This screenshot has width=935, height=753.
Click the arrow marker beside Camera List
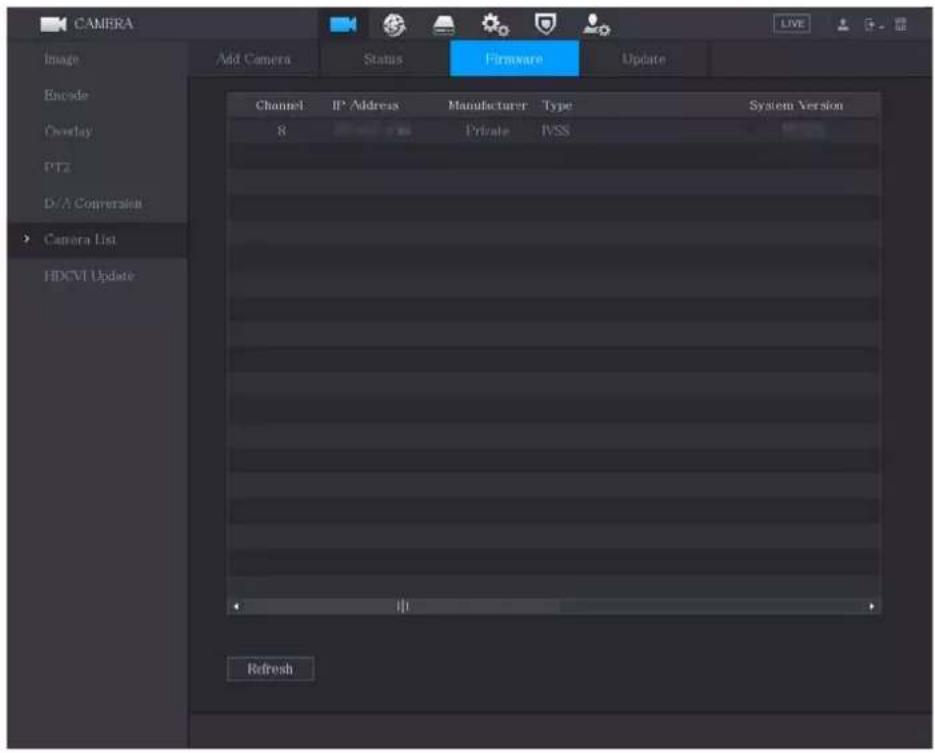(x=26, y=239)
